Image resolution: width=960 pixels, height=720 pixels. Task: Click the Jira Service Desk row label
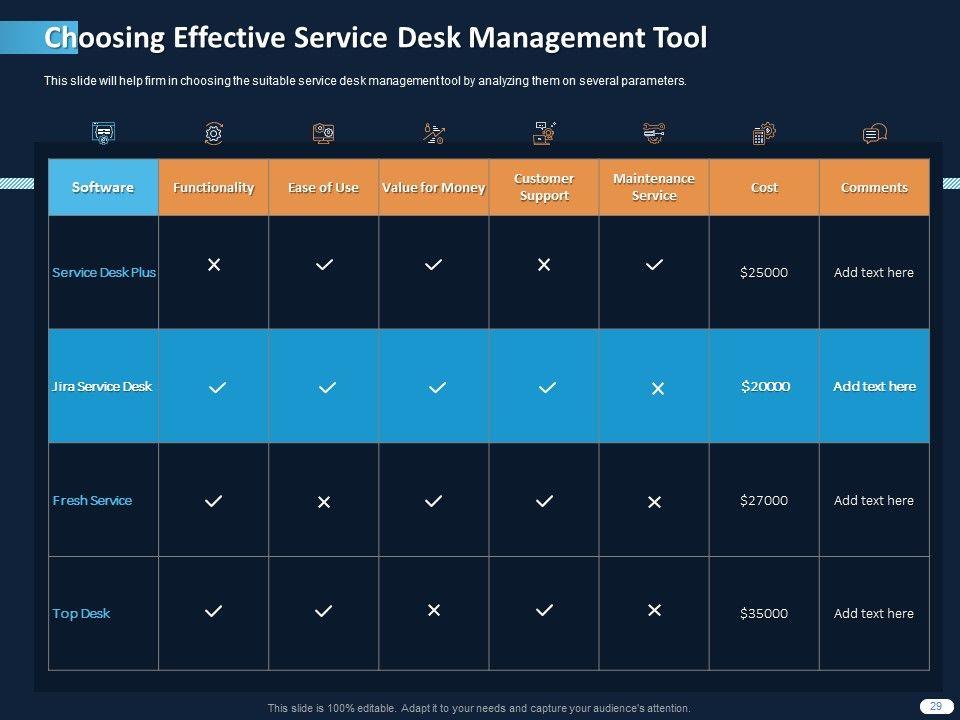click(x=102, y=386)
